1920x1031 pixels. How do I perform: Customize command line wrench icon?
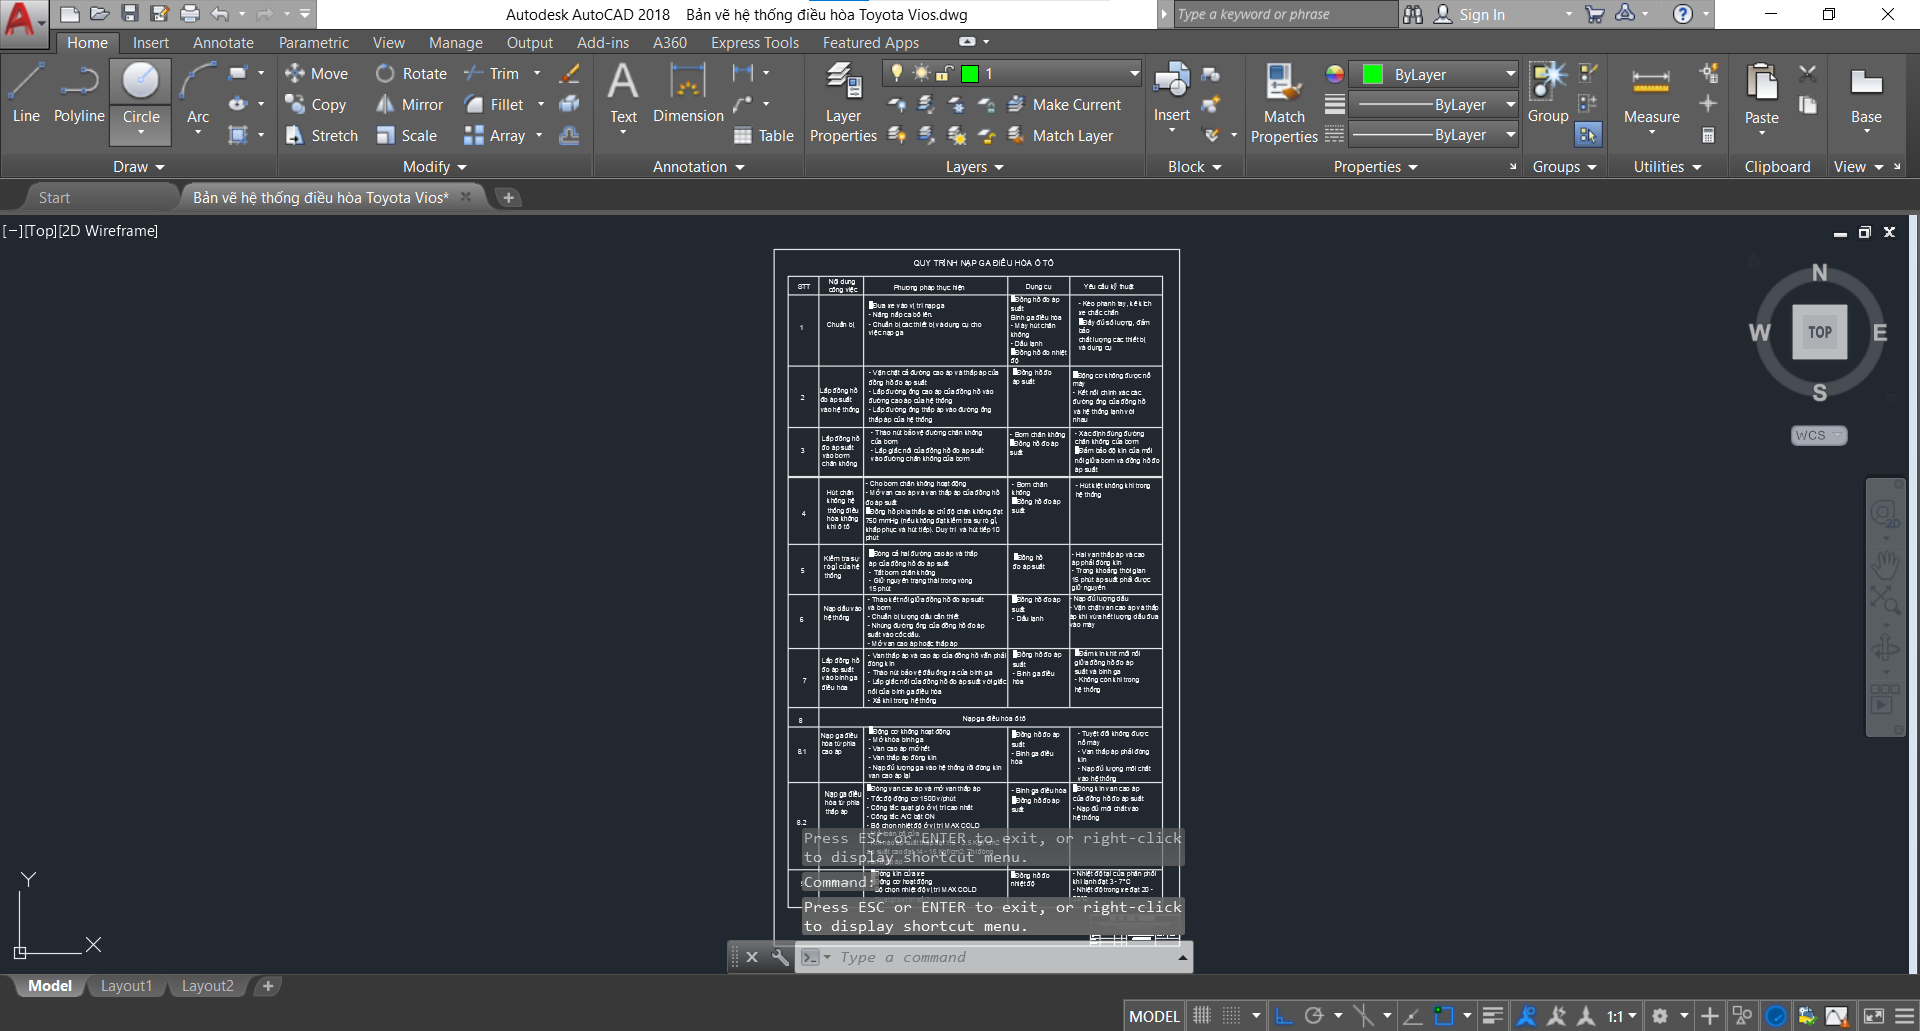780,957
